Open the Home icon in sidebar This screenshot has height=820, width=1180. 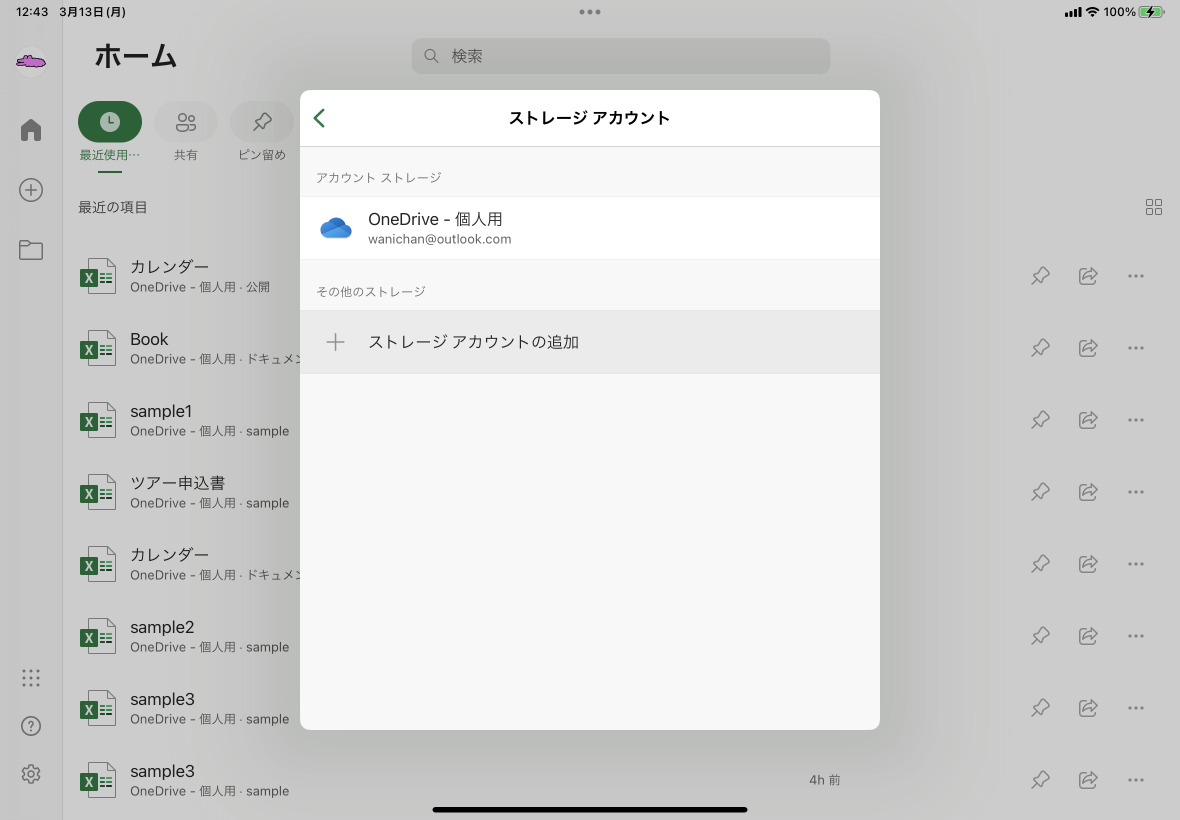tap(30, 129)
